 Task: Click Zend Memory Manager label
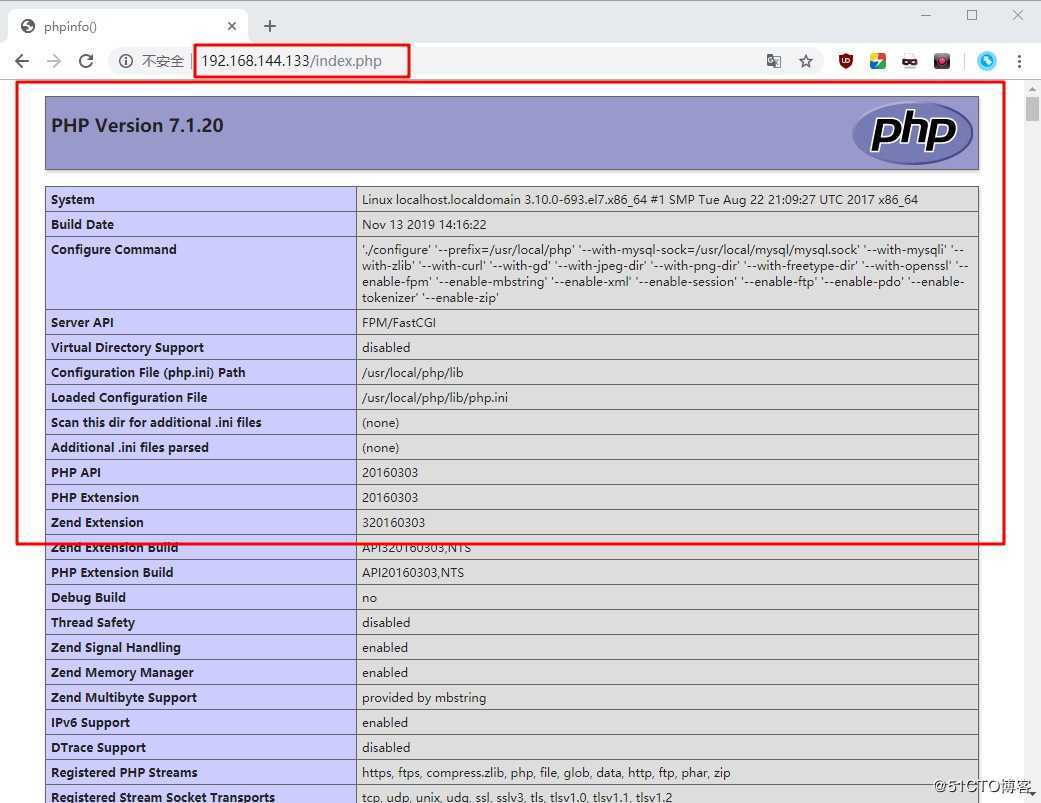click(122, 672)
